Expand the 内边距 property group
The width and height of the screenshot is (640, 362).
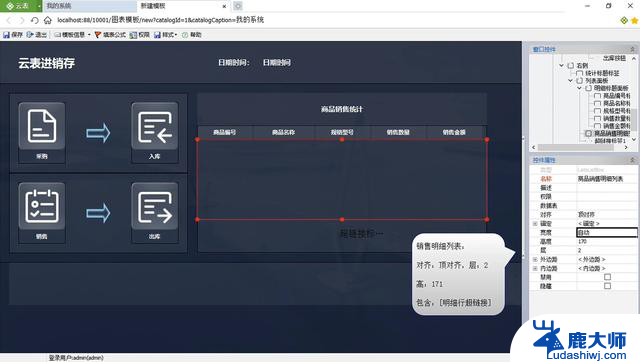pyautogui.click(x=535, y=269)
